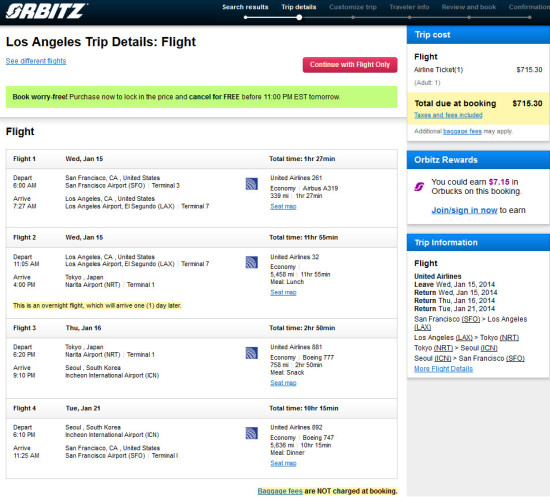Screen dimensions: 550x497
Task: Continue with Flight Only
Action: 350,65
